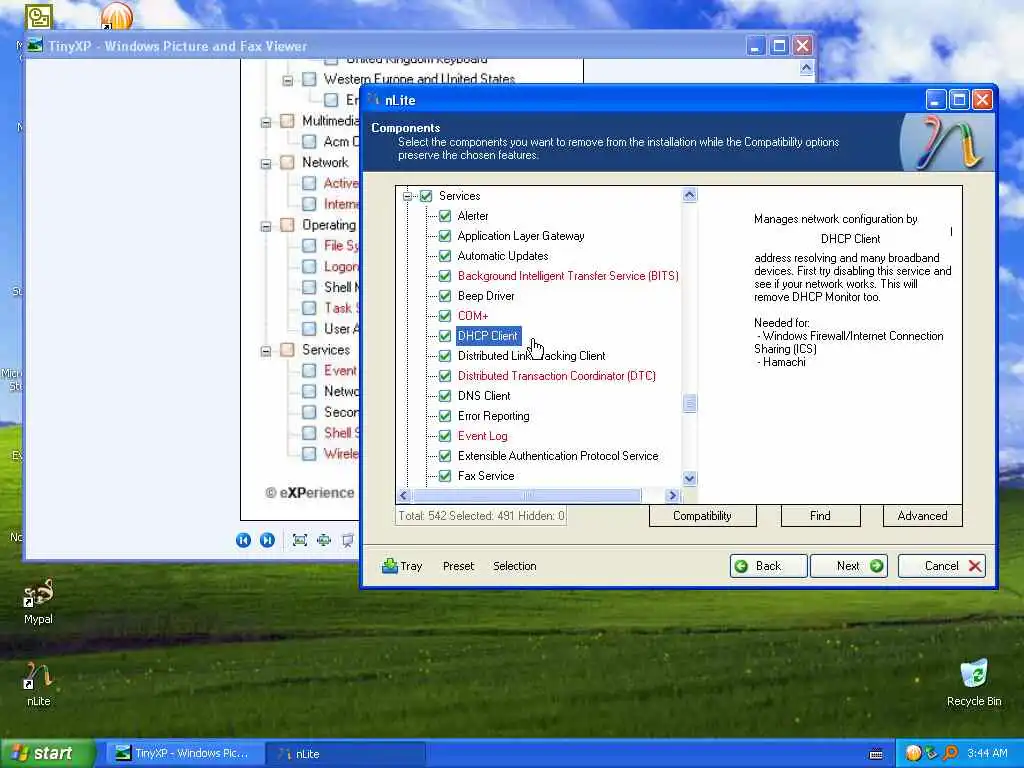
Task: Uncheck Application Layer Gateway checkbox
Action: pyautogui.click(x=445, y=236)
